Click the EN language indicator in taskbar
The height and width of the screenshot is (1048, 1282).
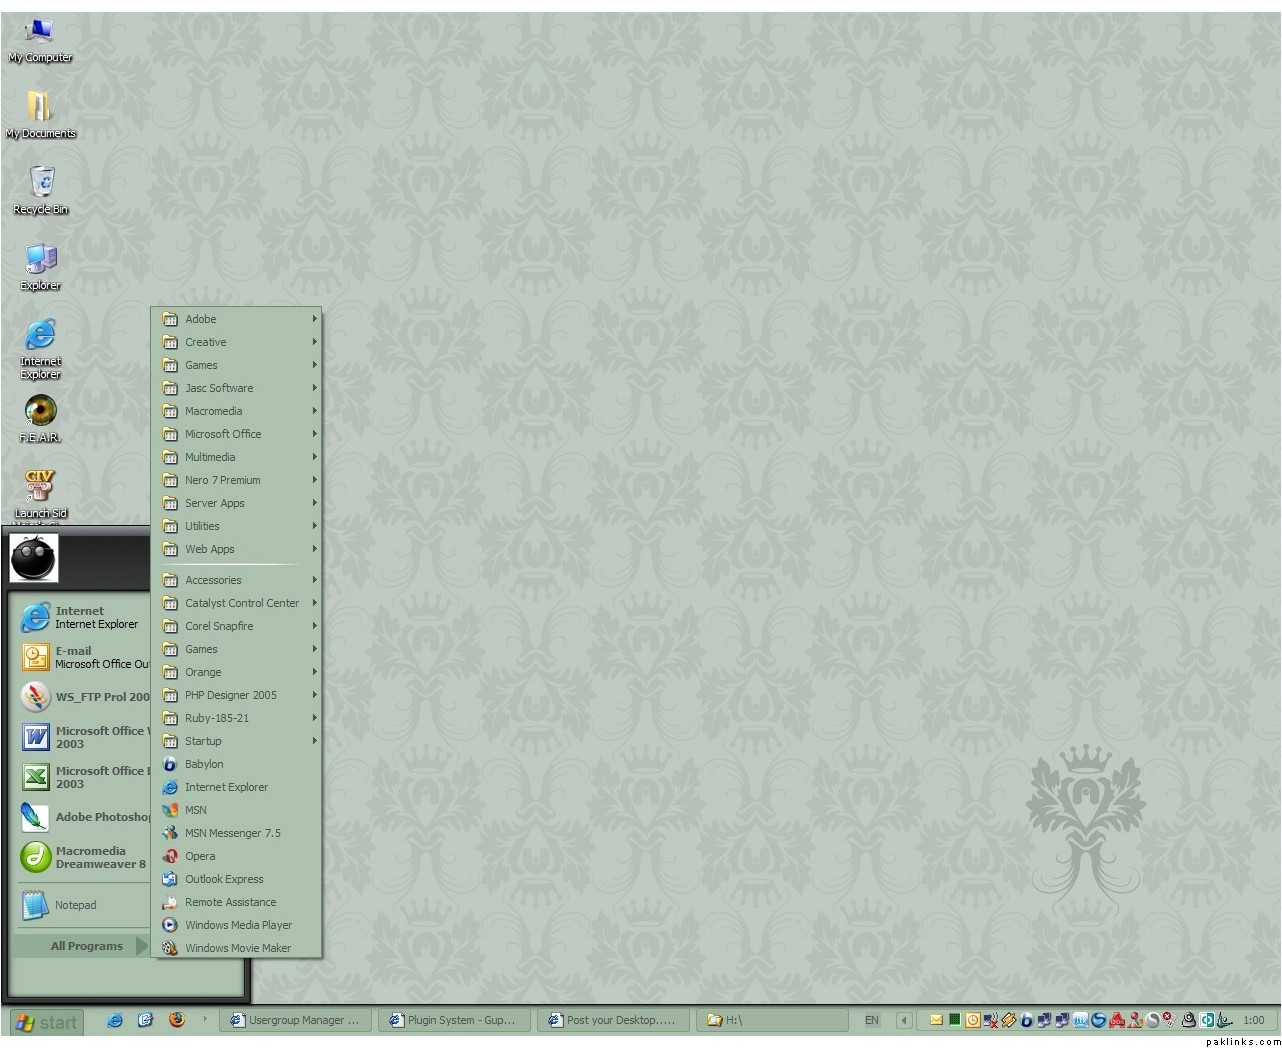pyautogui.click(x=871, y=1020)
